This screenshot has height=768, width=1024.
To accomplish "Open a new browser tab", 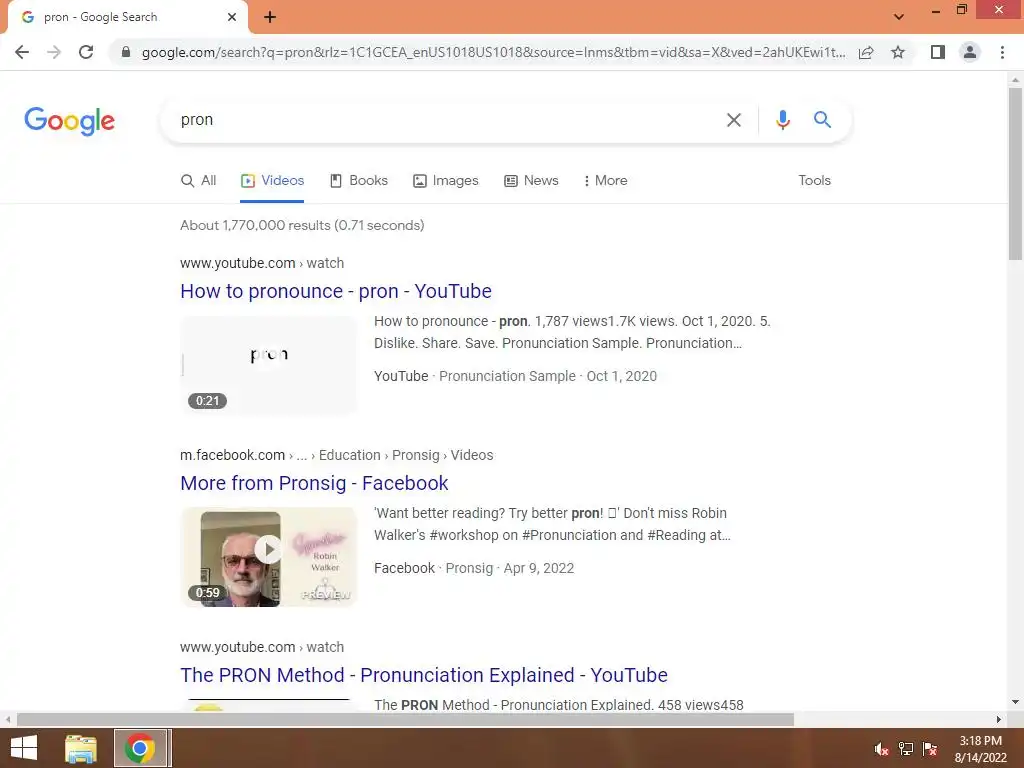I will point(270,17).
